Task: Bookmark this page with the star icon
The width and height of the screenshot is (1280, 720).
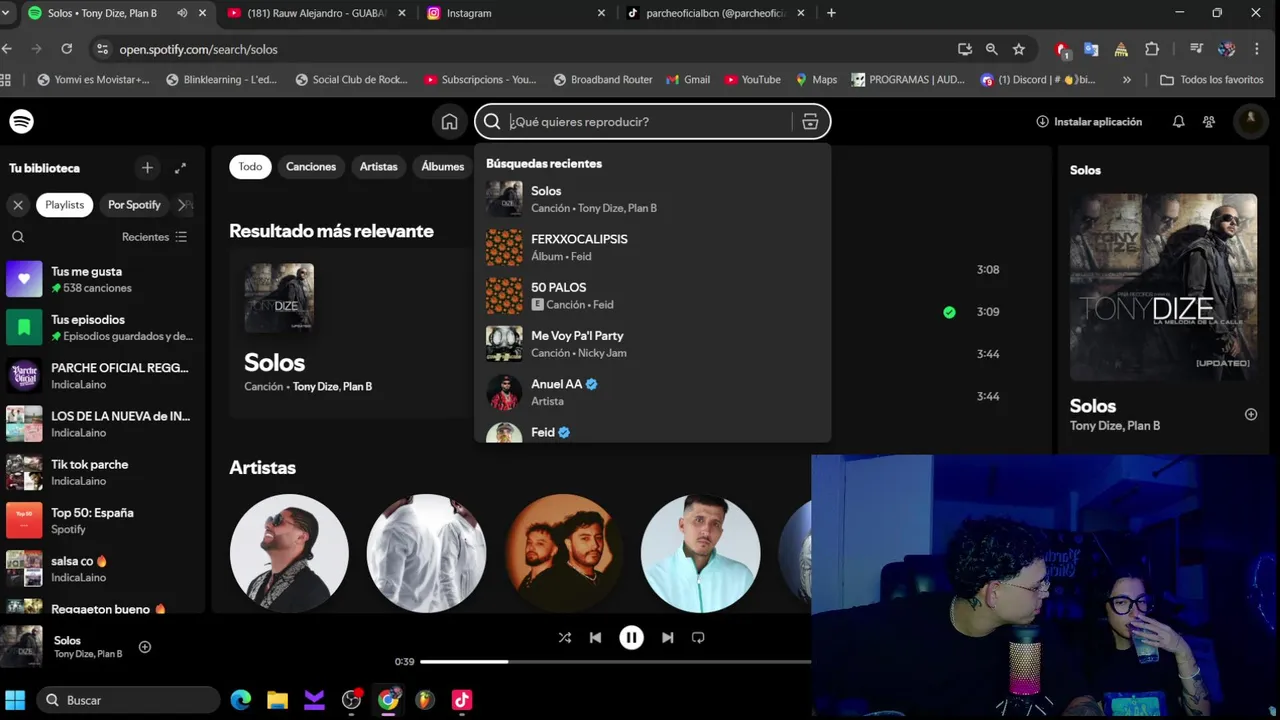Action: click(1018, 49)
